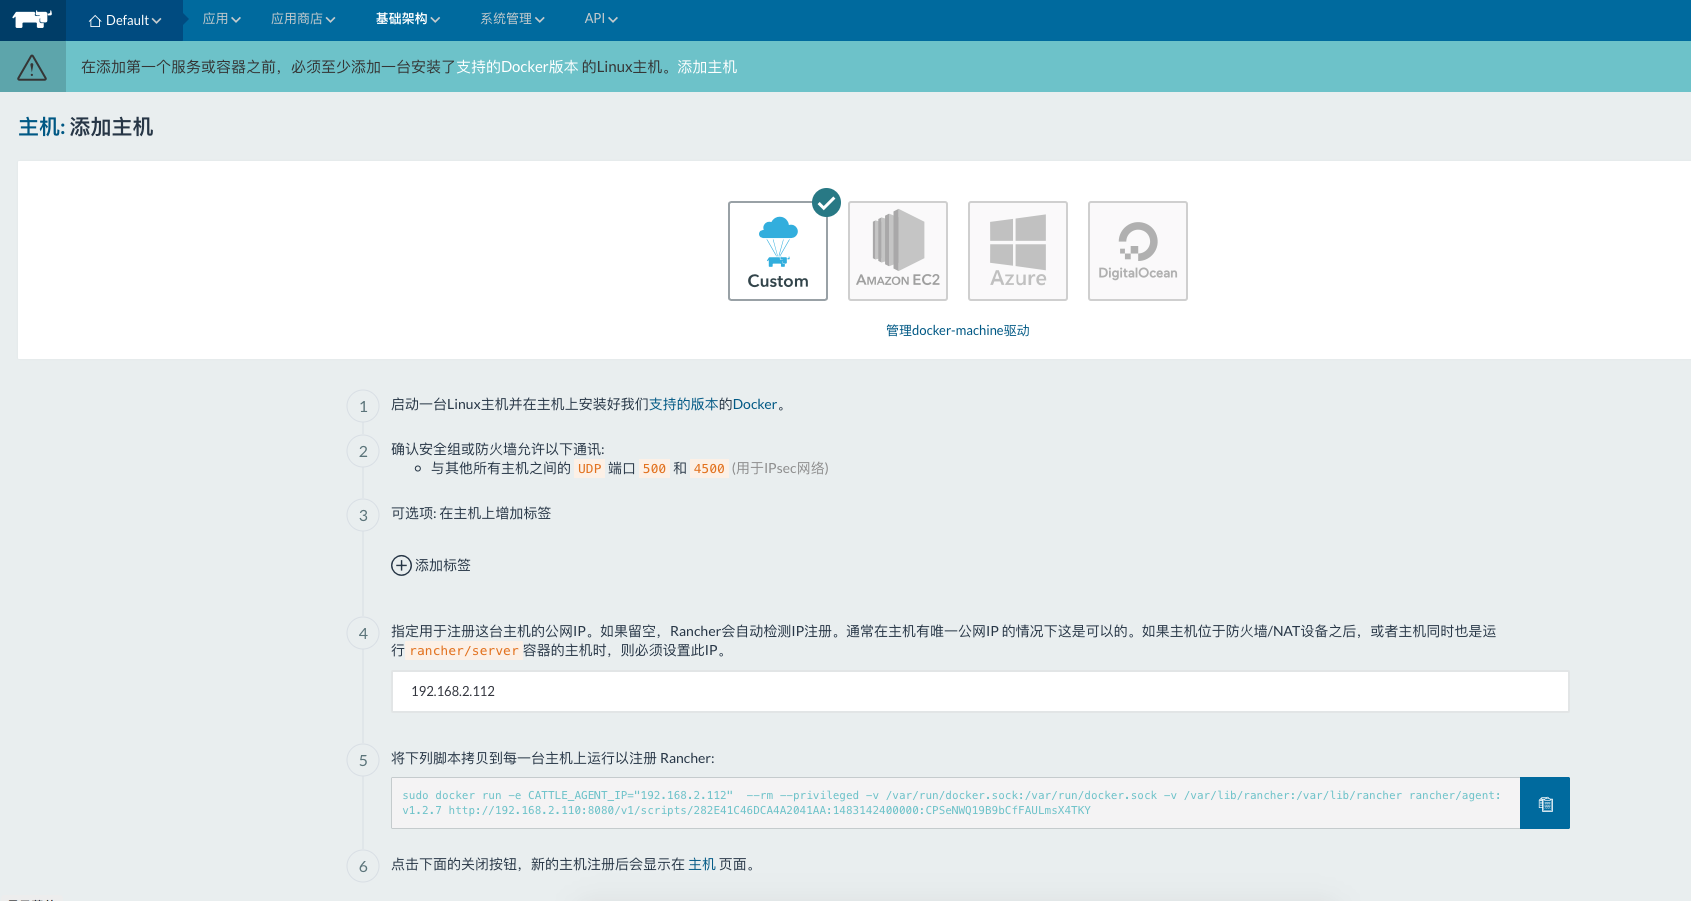Choose the Azure host driver

pos(1017,251)
